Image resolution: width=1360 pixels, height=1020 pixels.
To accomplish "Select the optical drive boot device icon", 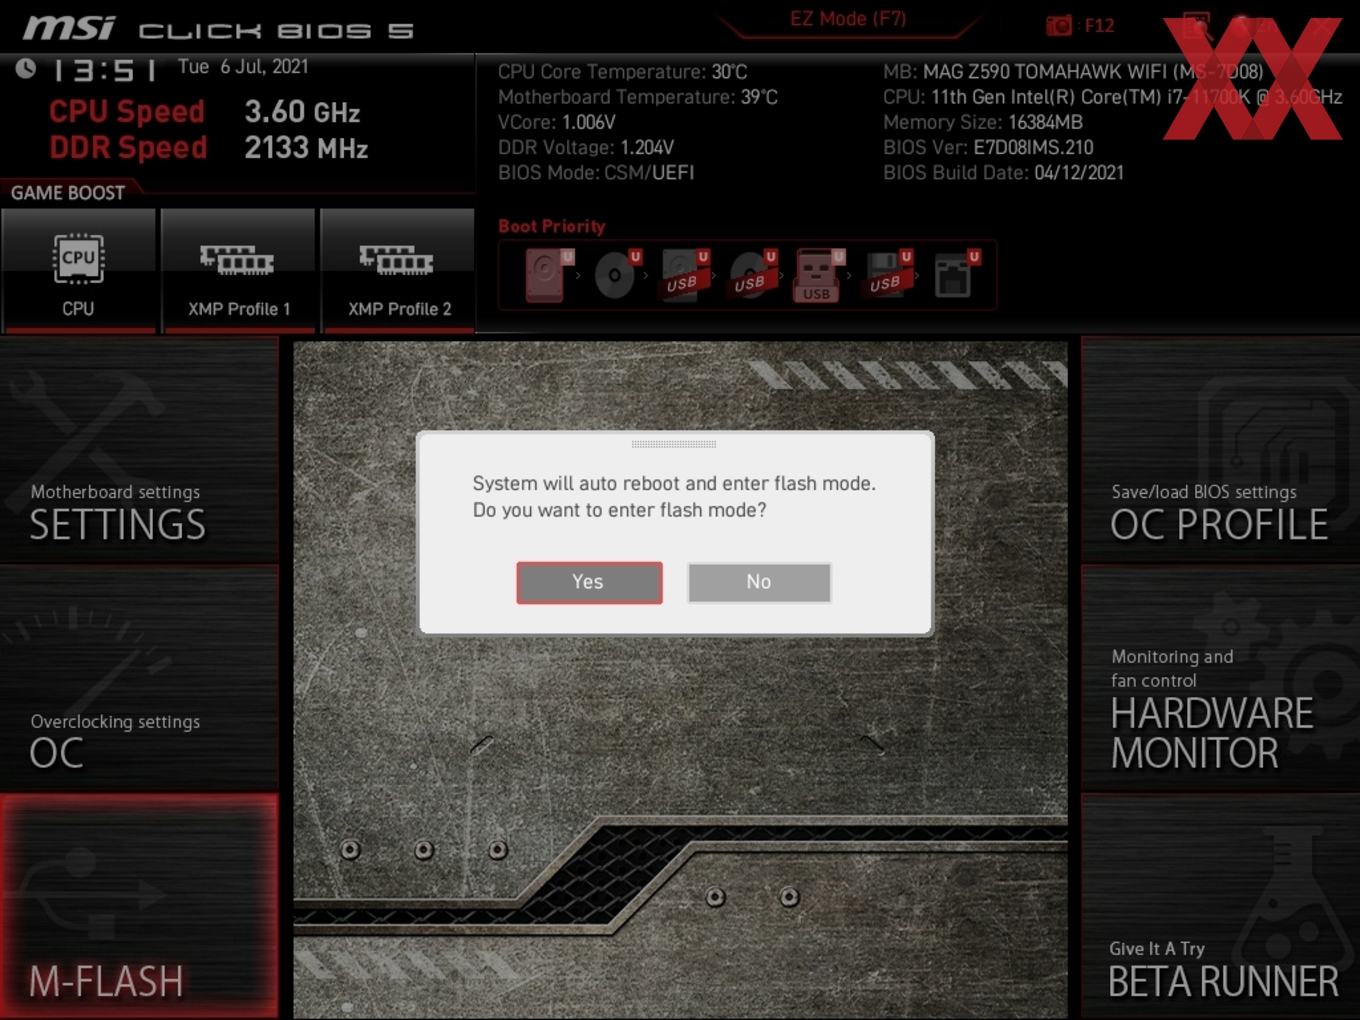I will click(616, 275).
